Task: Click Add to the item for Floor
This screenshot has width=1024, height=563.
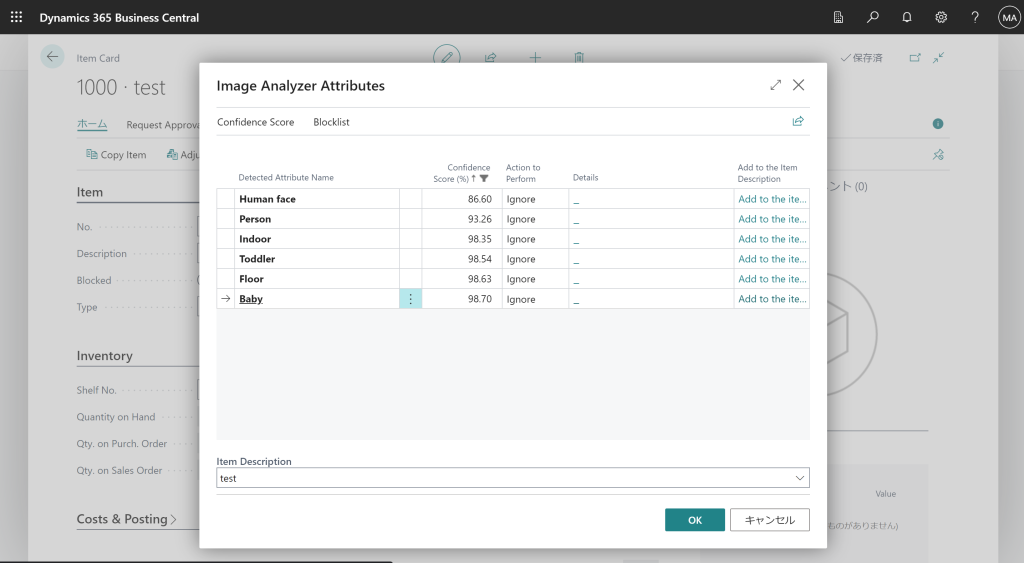Action: (x=772, y=279)
